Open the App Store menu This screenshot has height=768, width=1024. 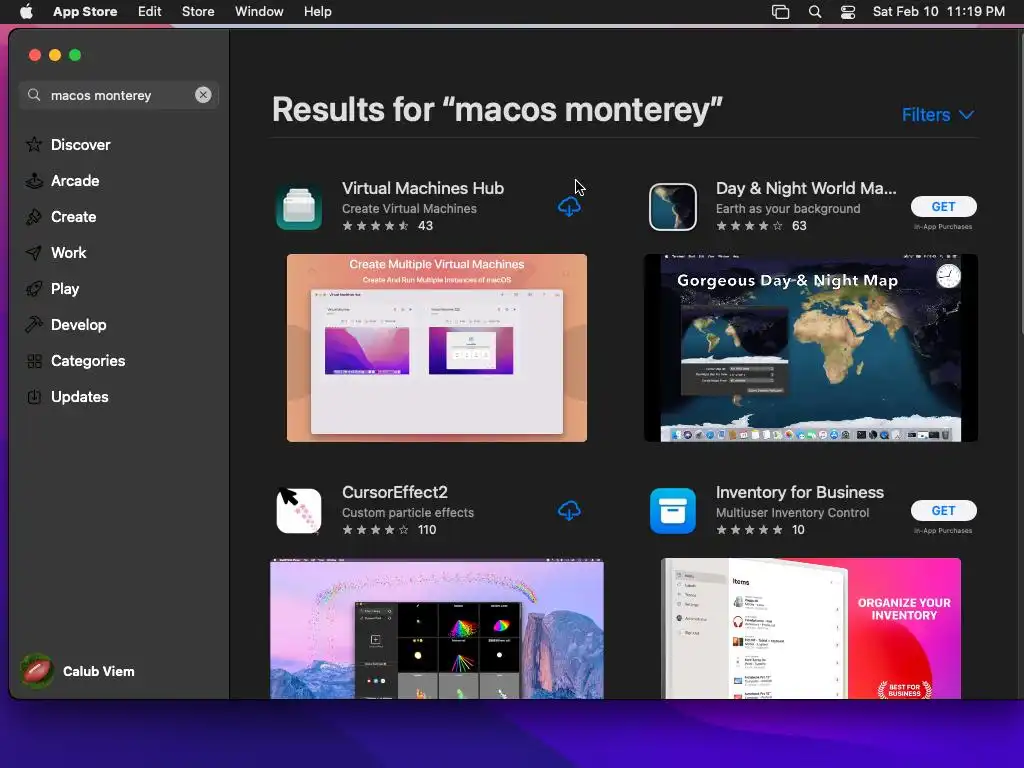(x=85, y=12)
